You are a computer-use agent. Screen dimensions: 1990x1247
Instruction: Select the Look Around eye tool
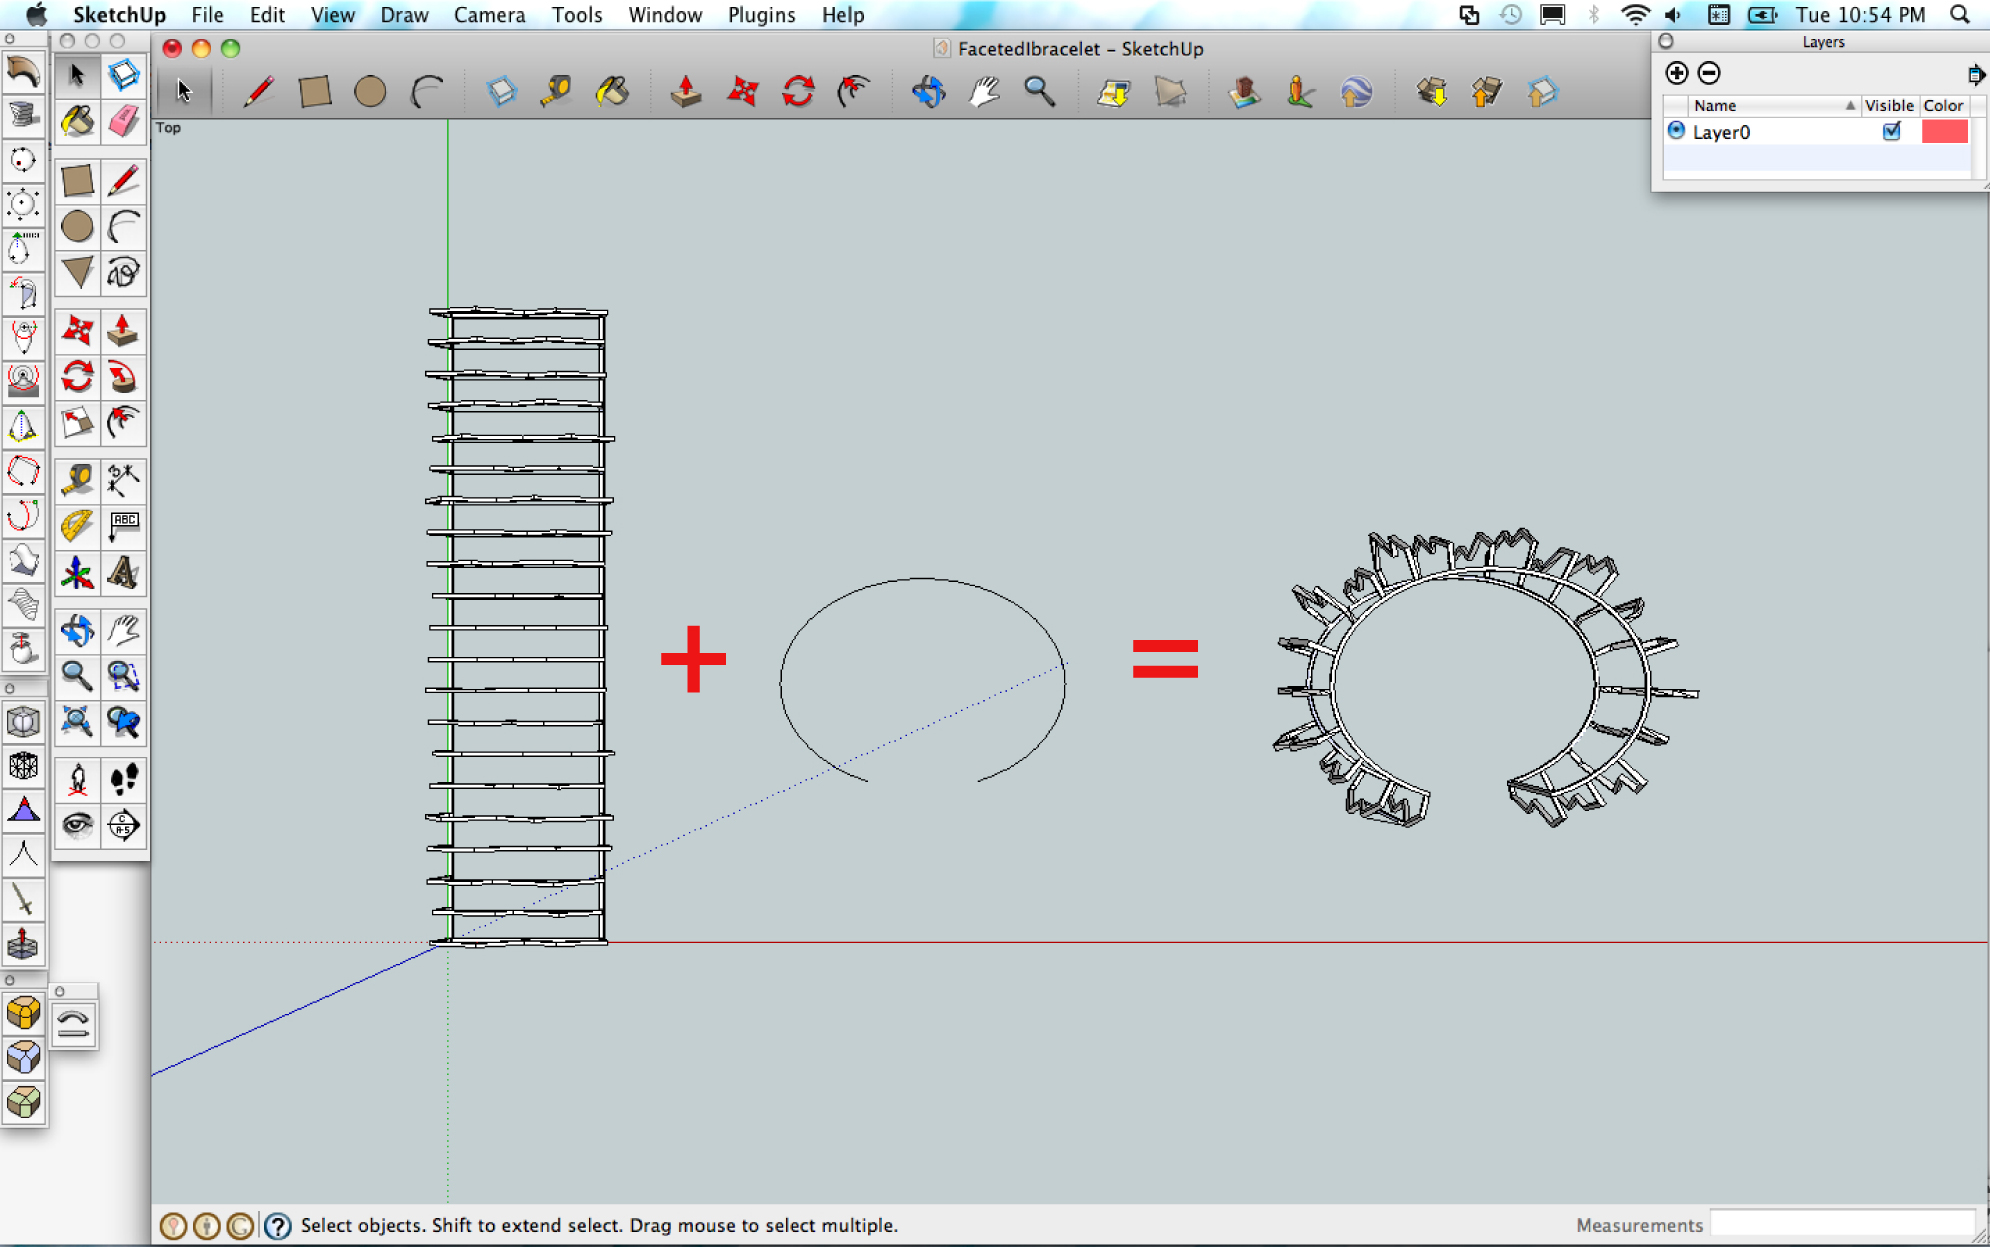(x=77, y=824)
